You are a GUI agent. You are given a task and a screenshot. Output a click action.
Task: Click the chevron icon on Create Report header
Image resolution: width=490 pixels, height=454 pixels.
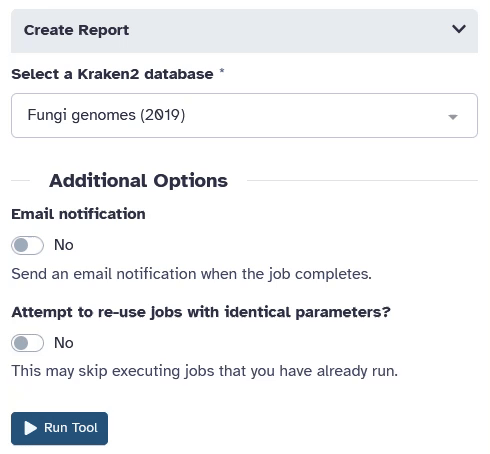coord(459,29)
